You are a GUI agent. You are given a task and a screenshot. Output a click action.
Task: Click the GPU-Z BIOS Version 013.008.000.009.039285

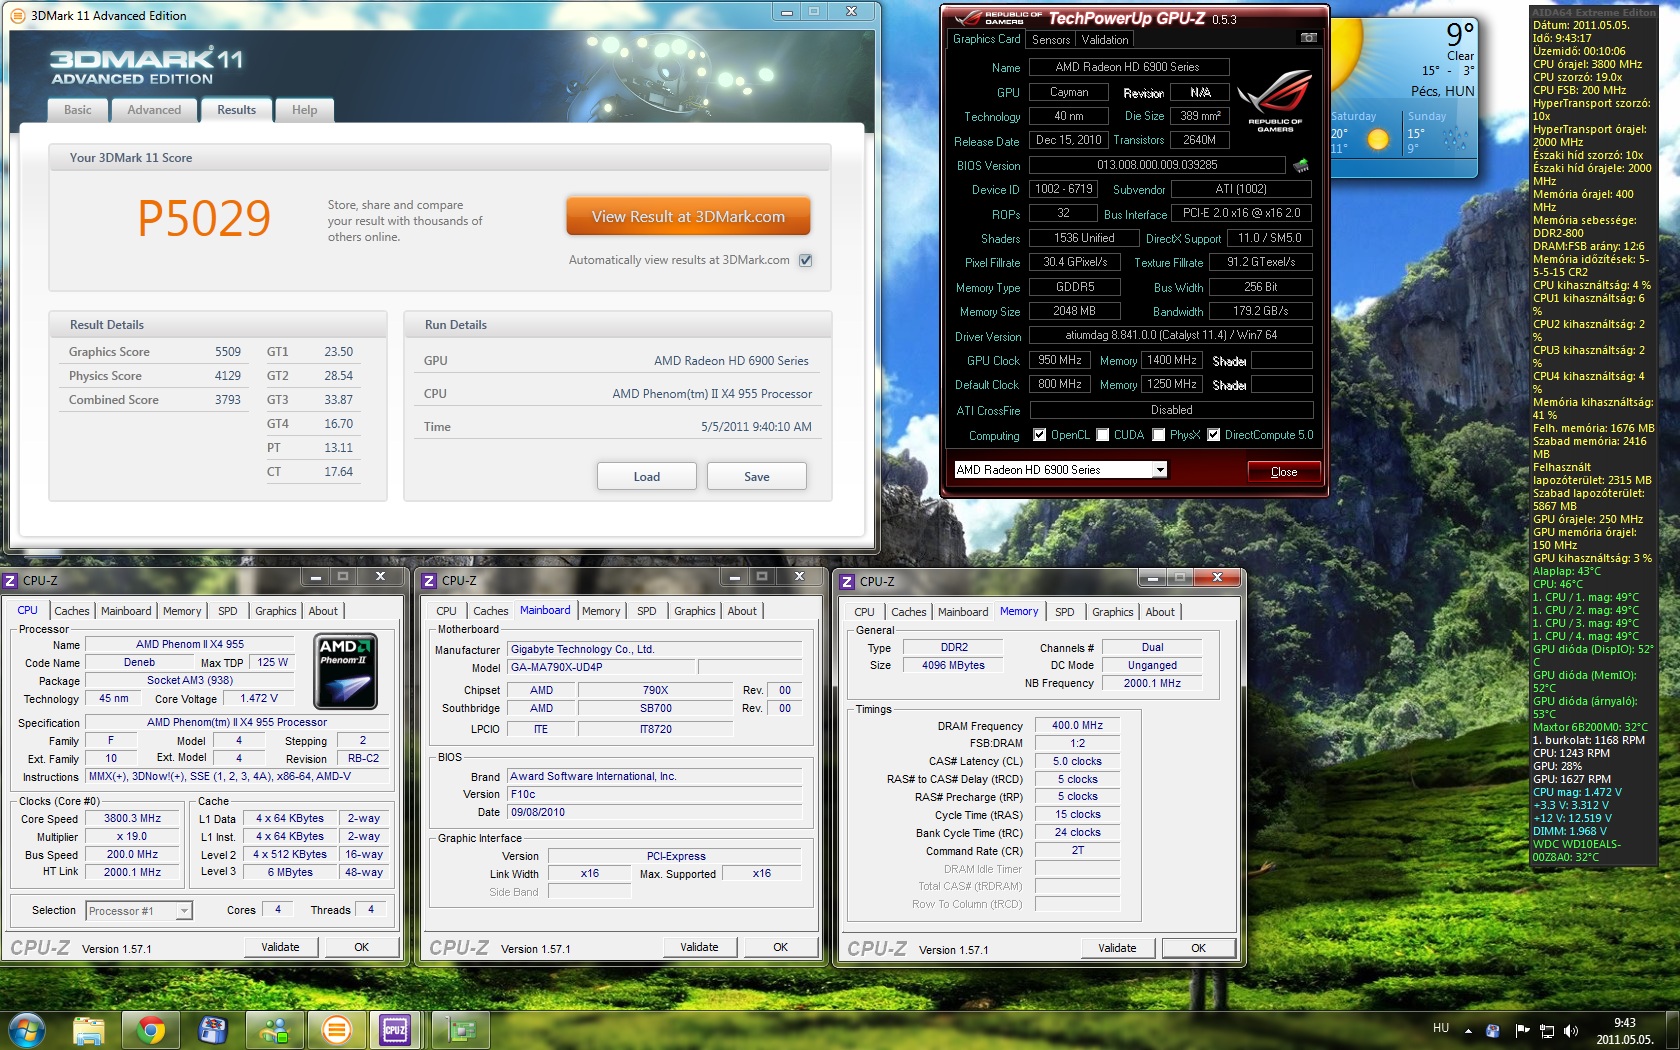pos(1158,165)
